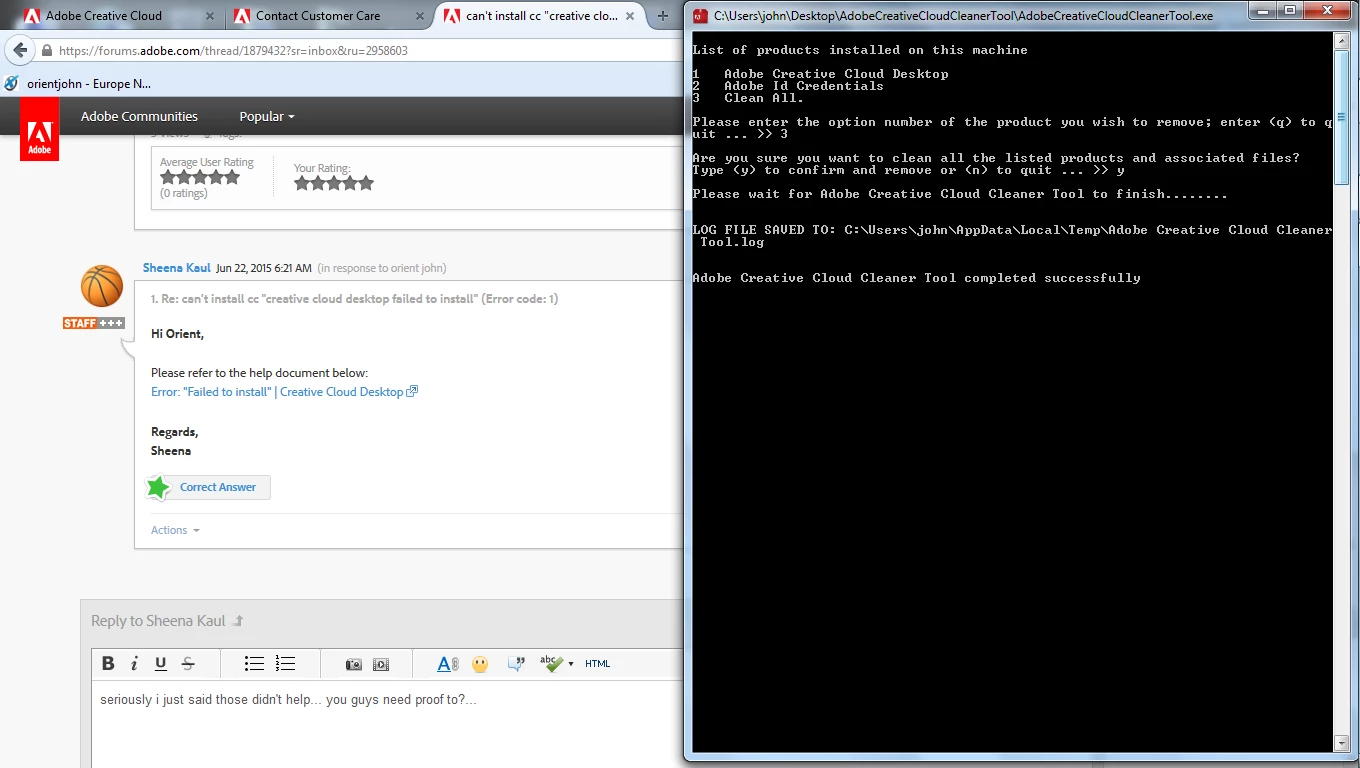This screenshot has height=768, width=1360.
Task: Insert video using film icon
Action: tap(381, 664)
